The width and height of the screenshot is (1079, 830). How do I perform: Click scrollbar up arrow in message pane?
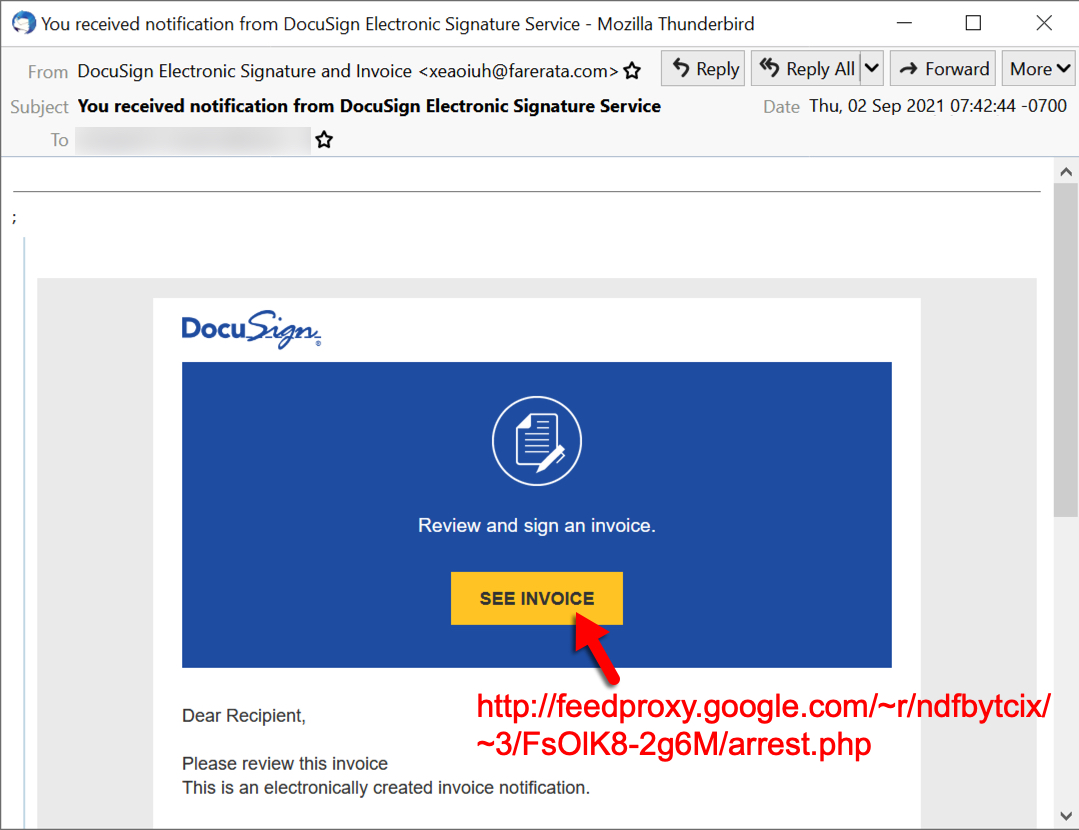pyautogui.click(x=1066, y=172)
